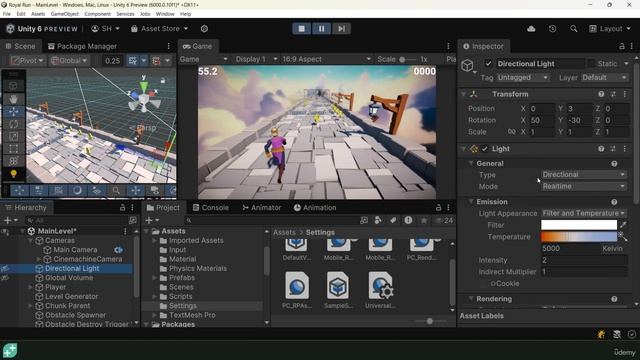The width and height of the screenshot is (640, 360).
Task: Click the Project panel add button
Action: coord(152,220)
